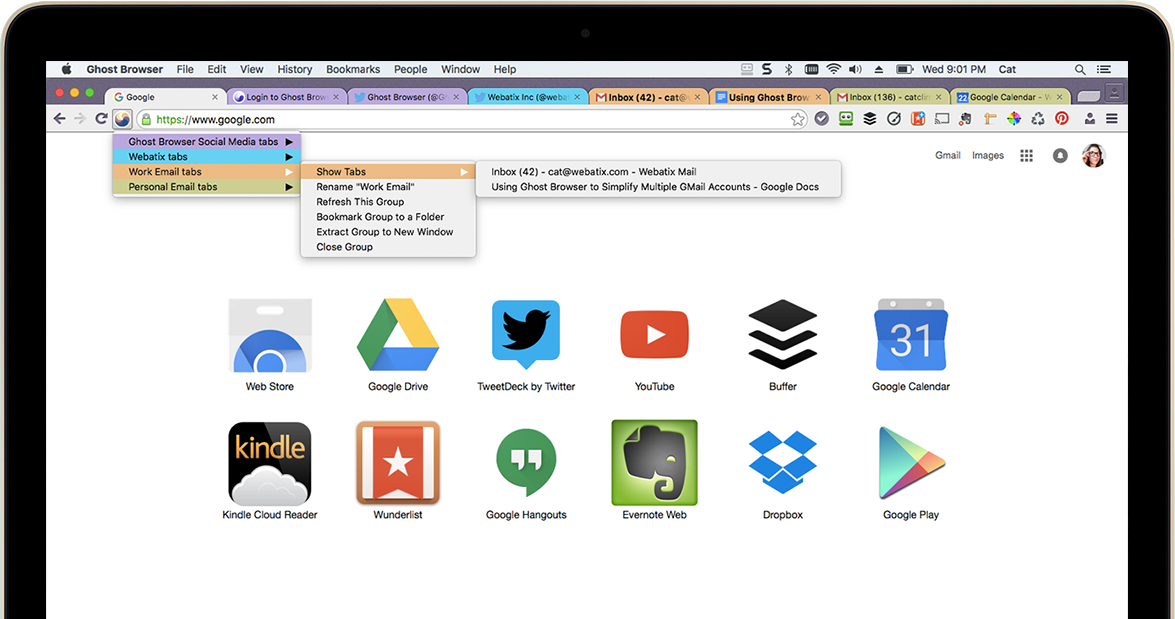Bookmark this page with the star icon

(x=797, y=119)
